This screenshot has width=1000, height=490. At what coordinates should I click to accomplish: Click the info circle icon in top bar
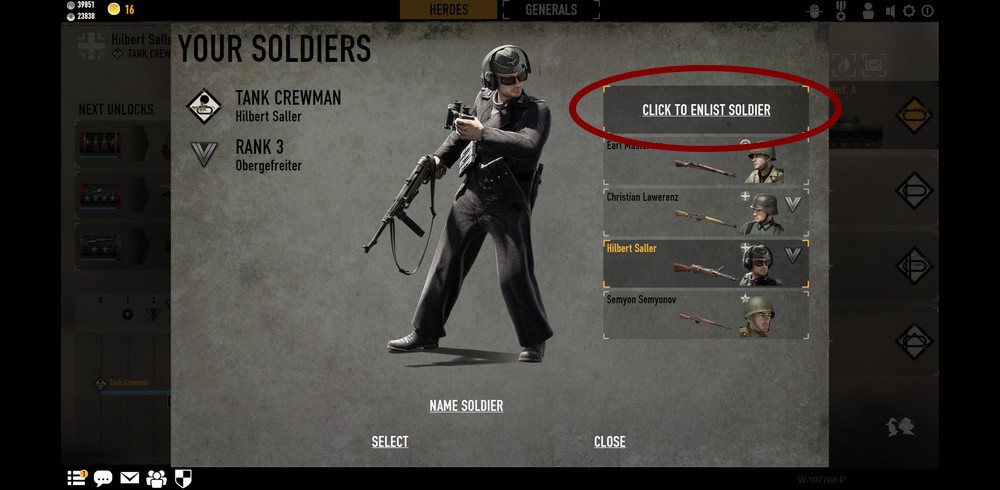coord(927,11)
